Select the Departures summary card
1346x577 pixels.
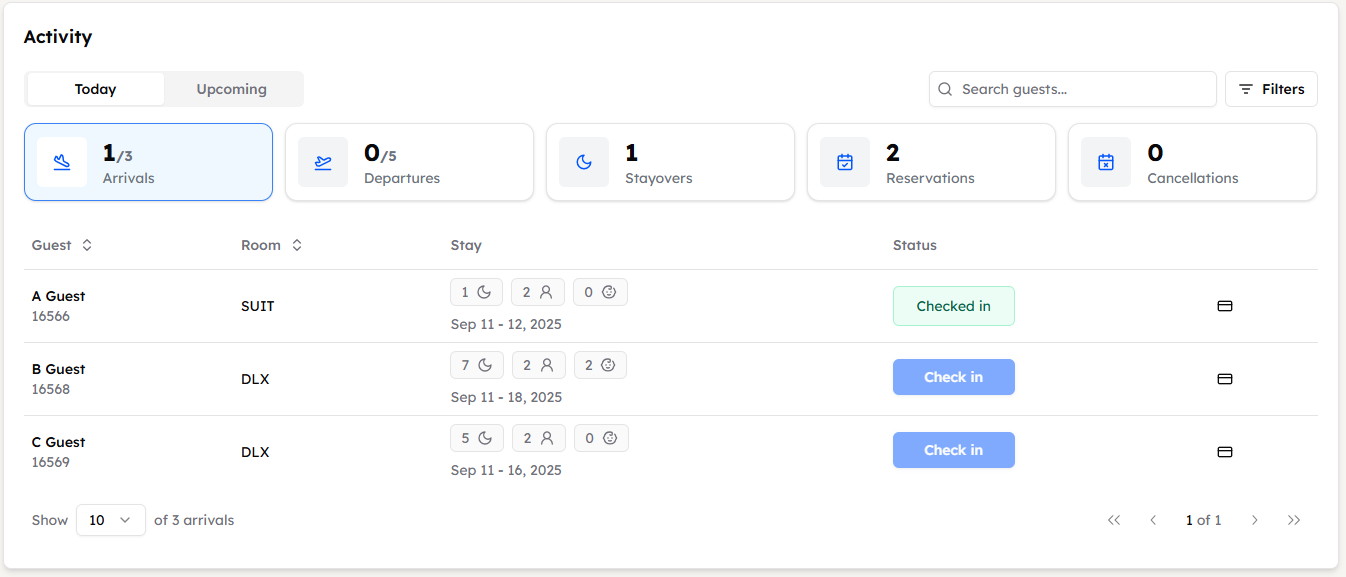409,162
